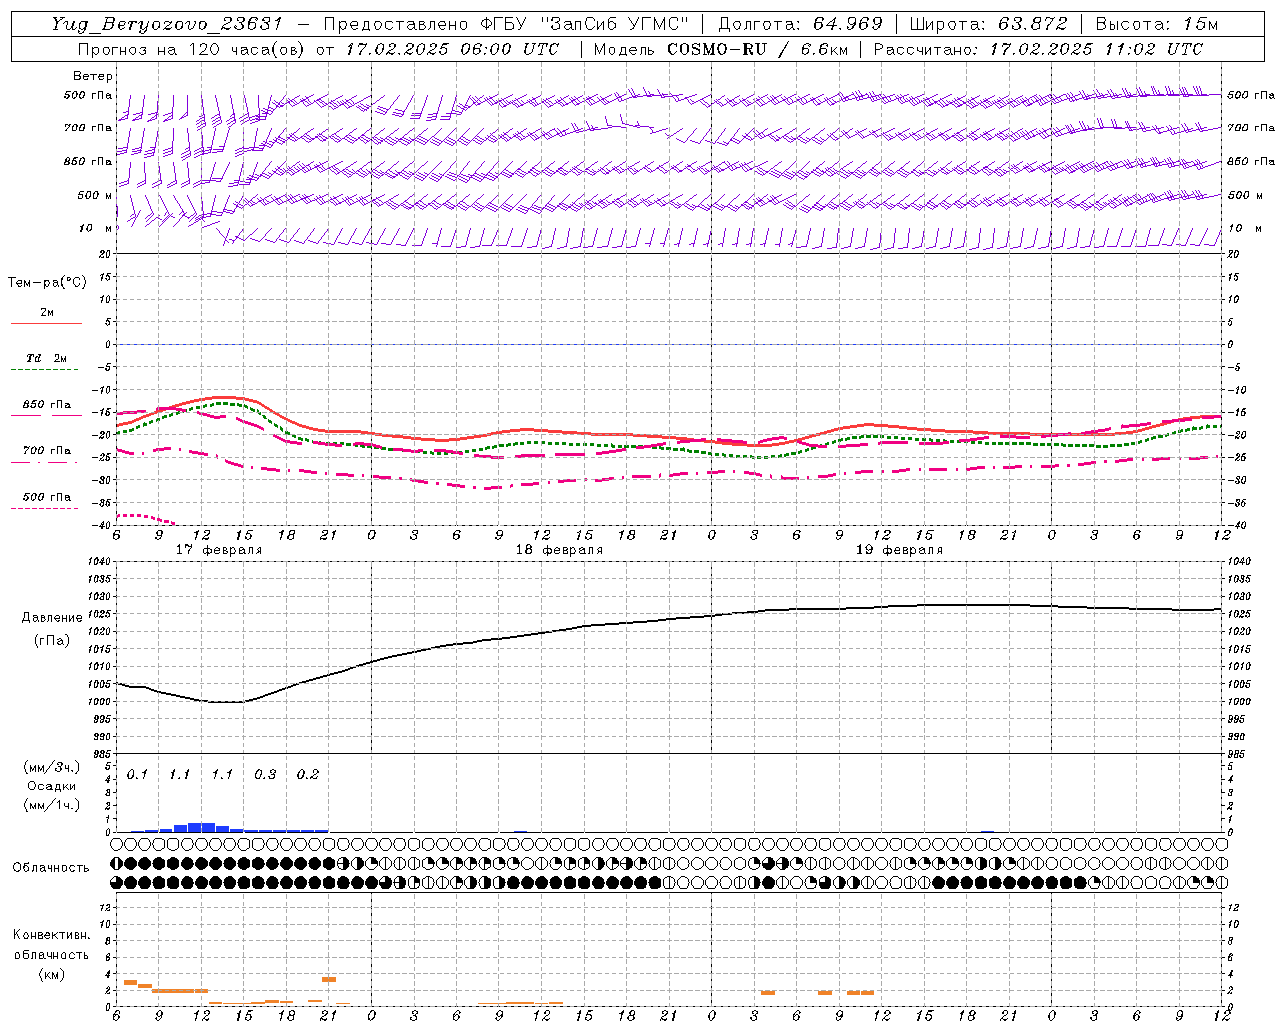Viewport: 1280px width, 1024px height.
Task: Select the (мм/1ч.) precipitation unit label
Action: pos(51,805)
